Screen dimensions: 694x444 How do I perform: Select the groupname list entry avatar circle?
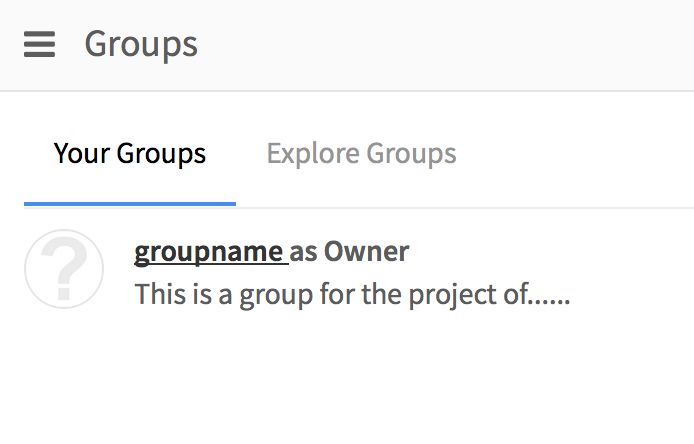click(64, 269)
